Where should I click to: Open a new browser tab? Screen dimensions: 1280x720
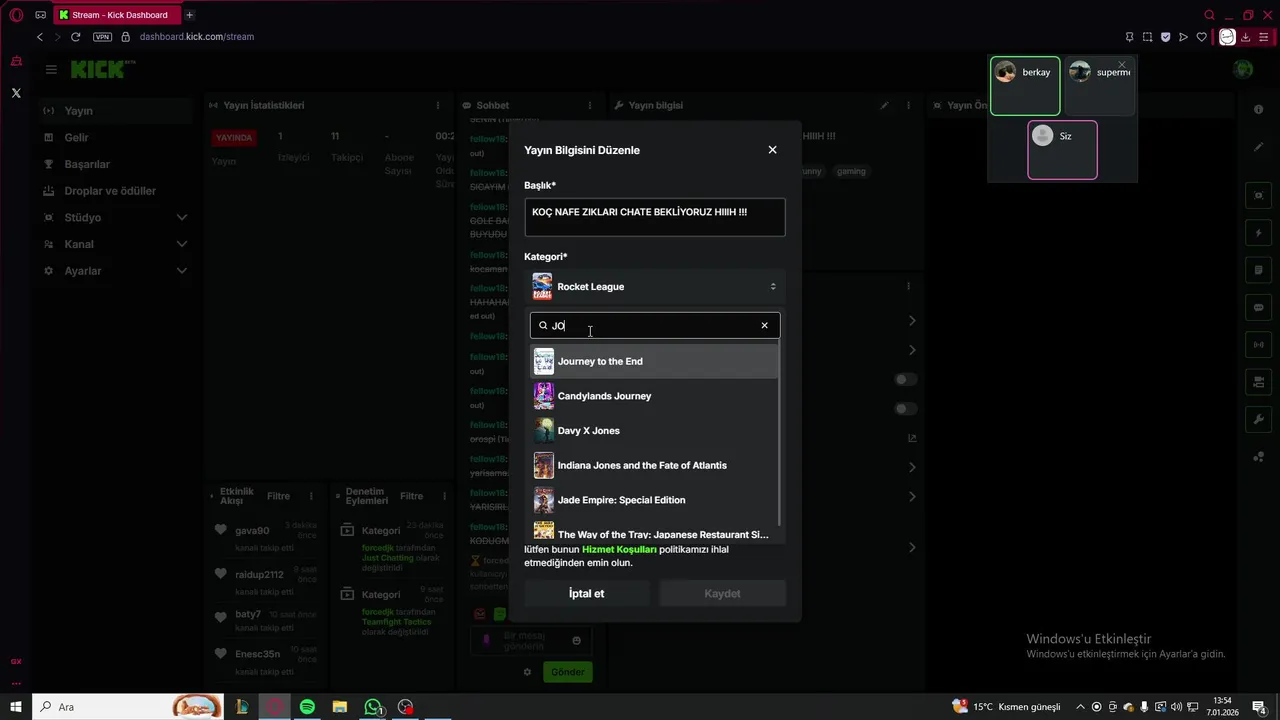(189, 15)
